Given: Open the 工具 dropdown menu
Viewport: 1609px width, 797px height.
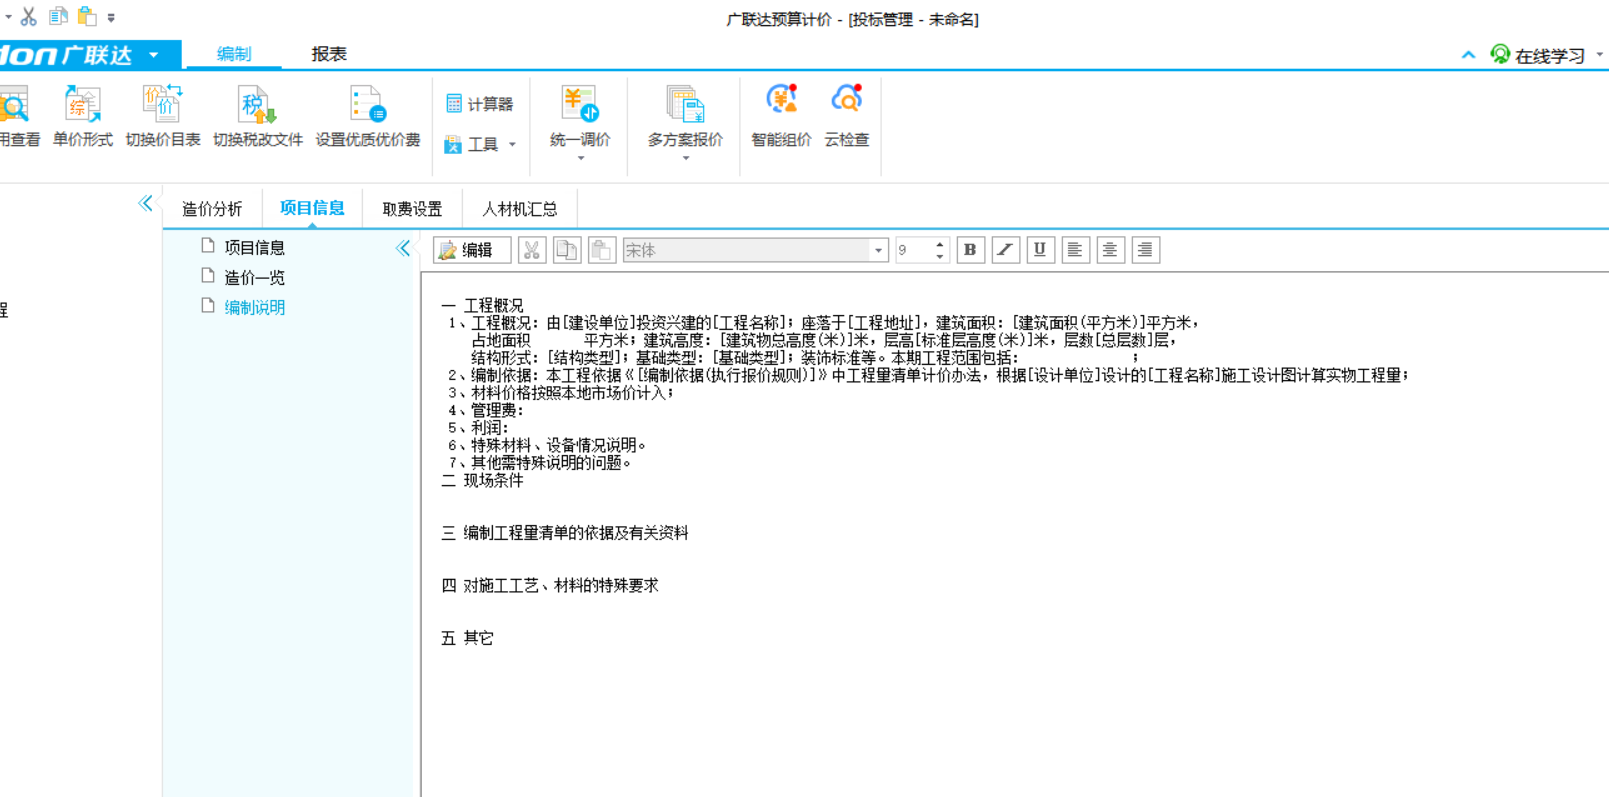Looking at the screenshot, I should click(x=480, y=145).
